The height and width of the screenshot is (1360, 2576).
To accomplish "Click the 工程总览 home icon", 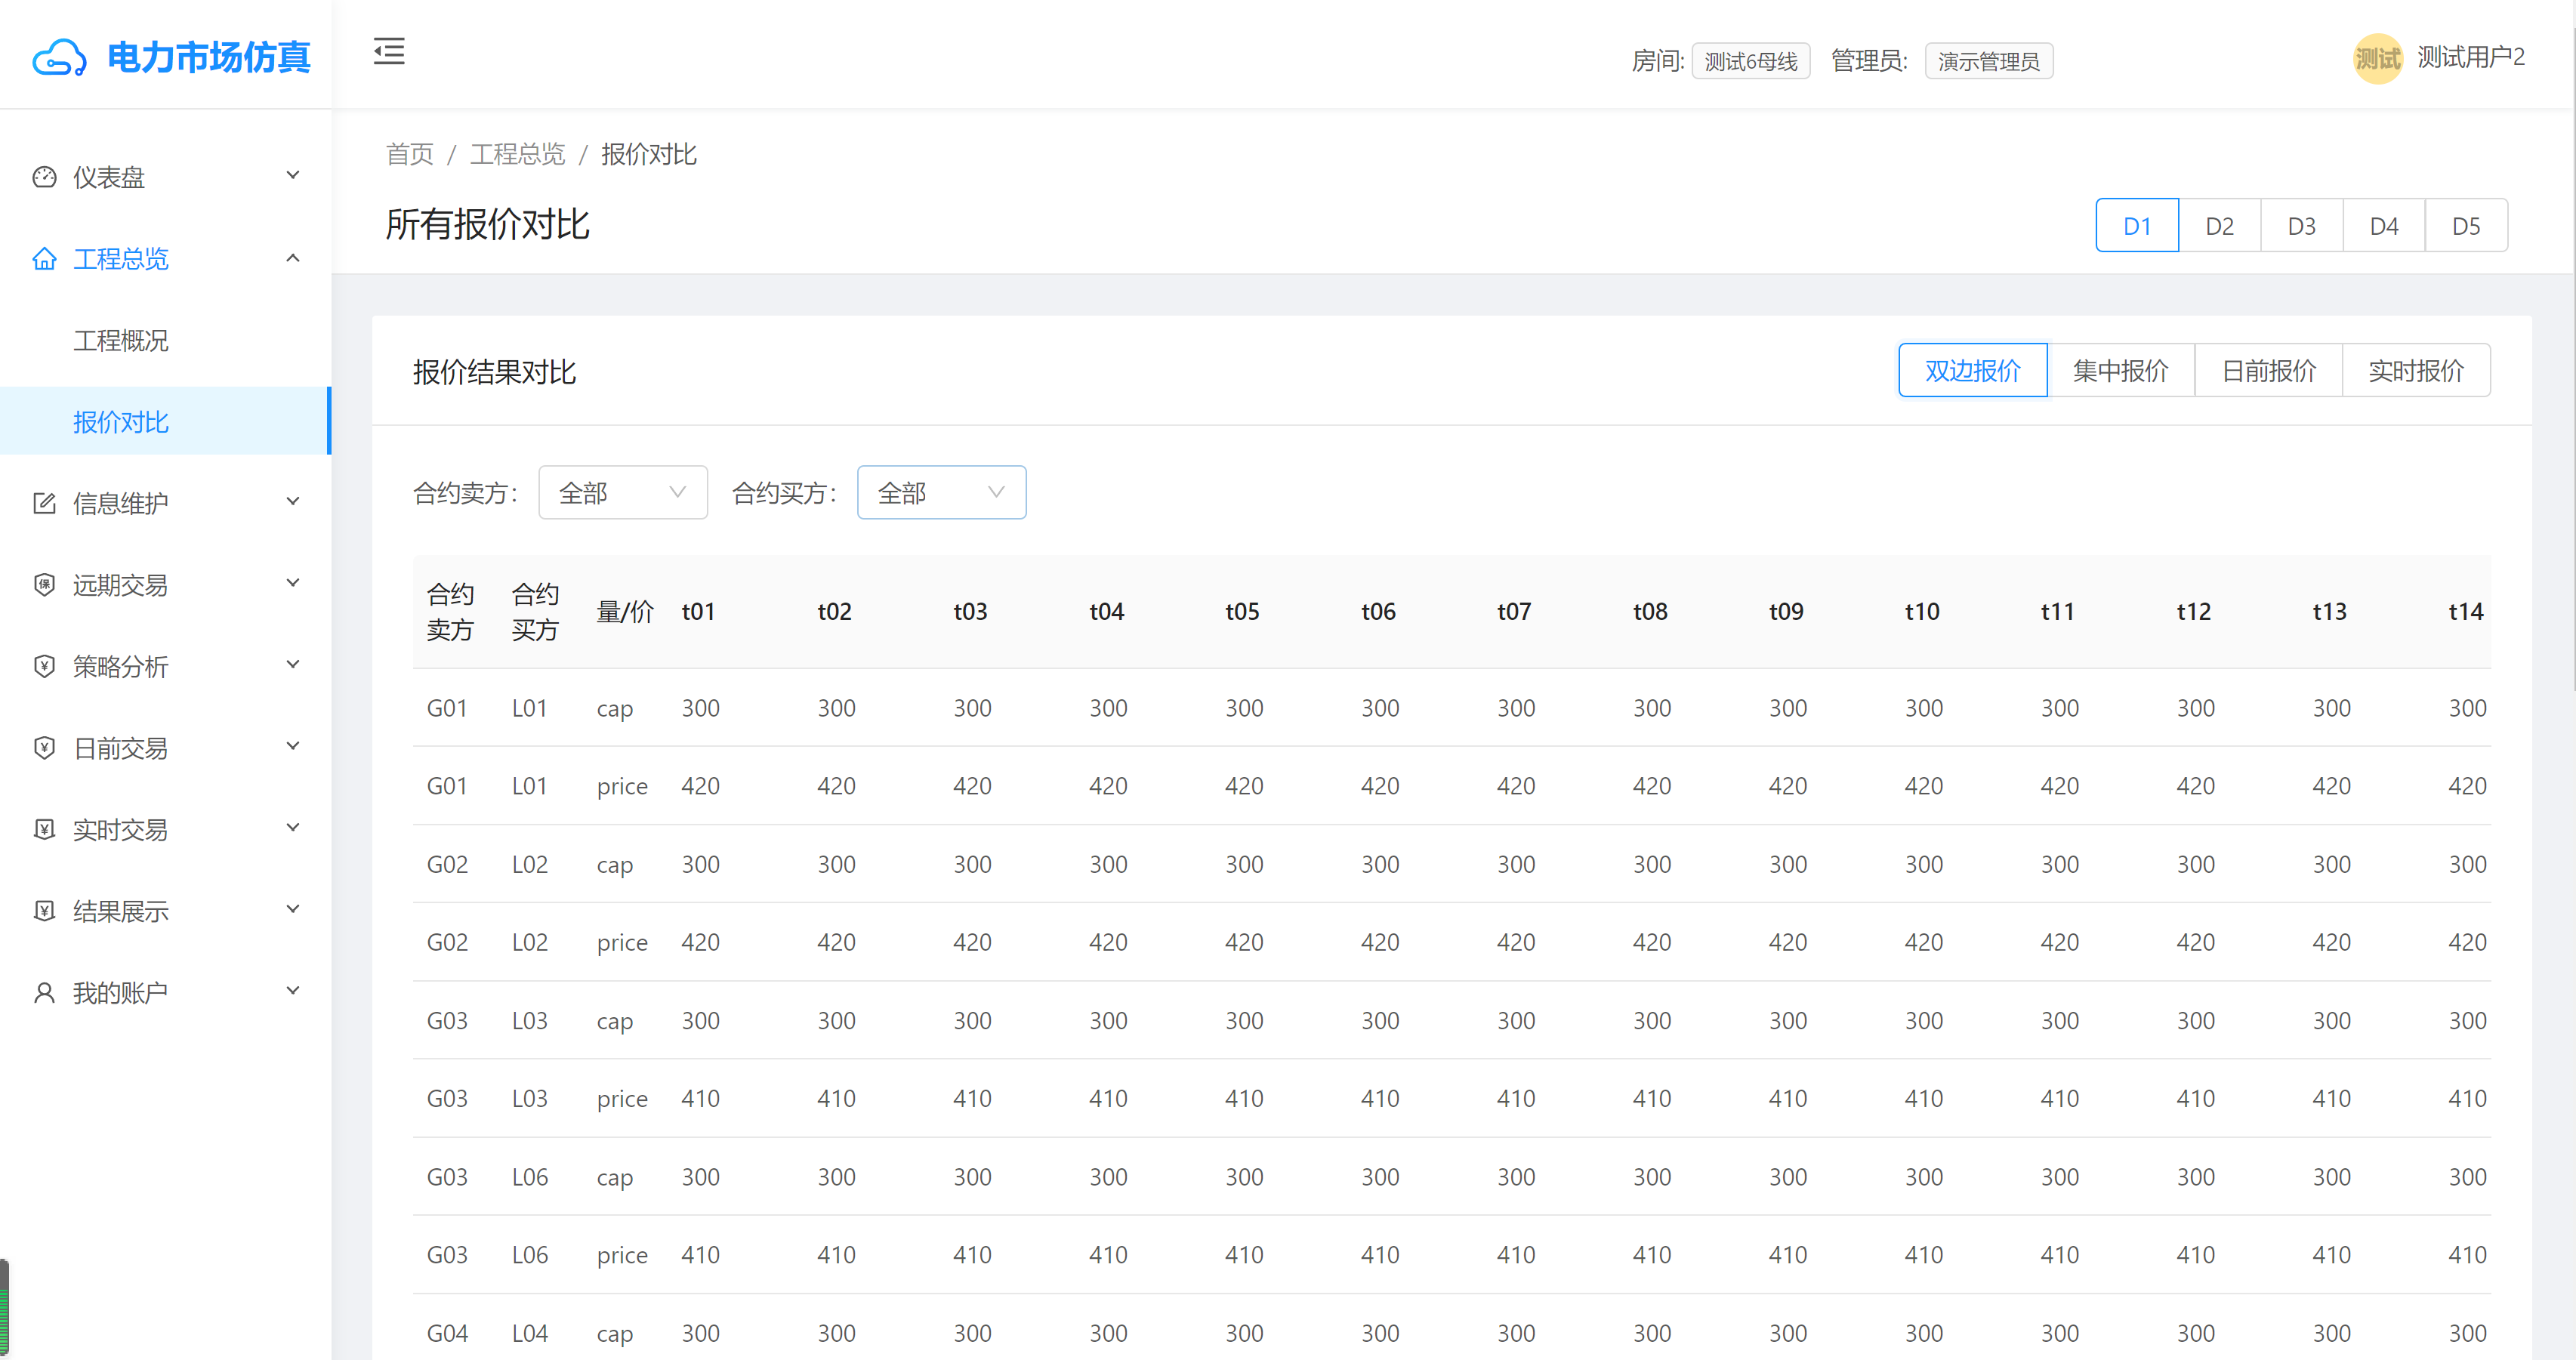I will (44, 259).
